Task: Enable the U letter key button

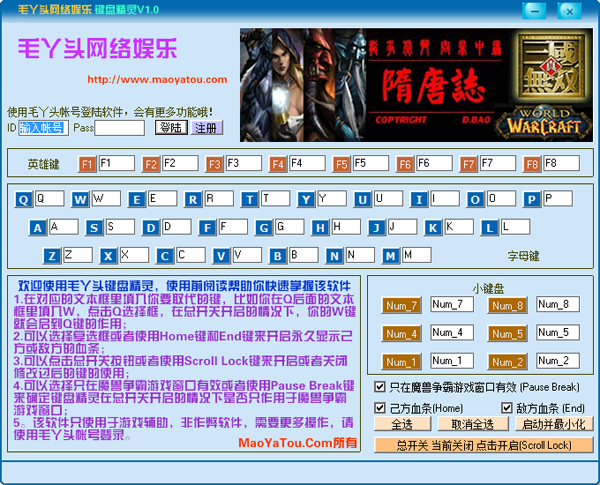Action: [362, 199]
